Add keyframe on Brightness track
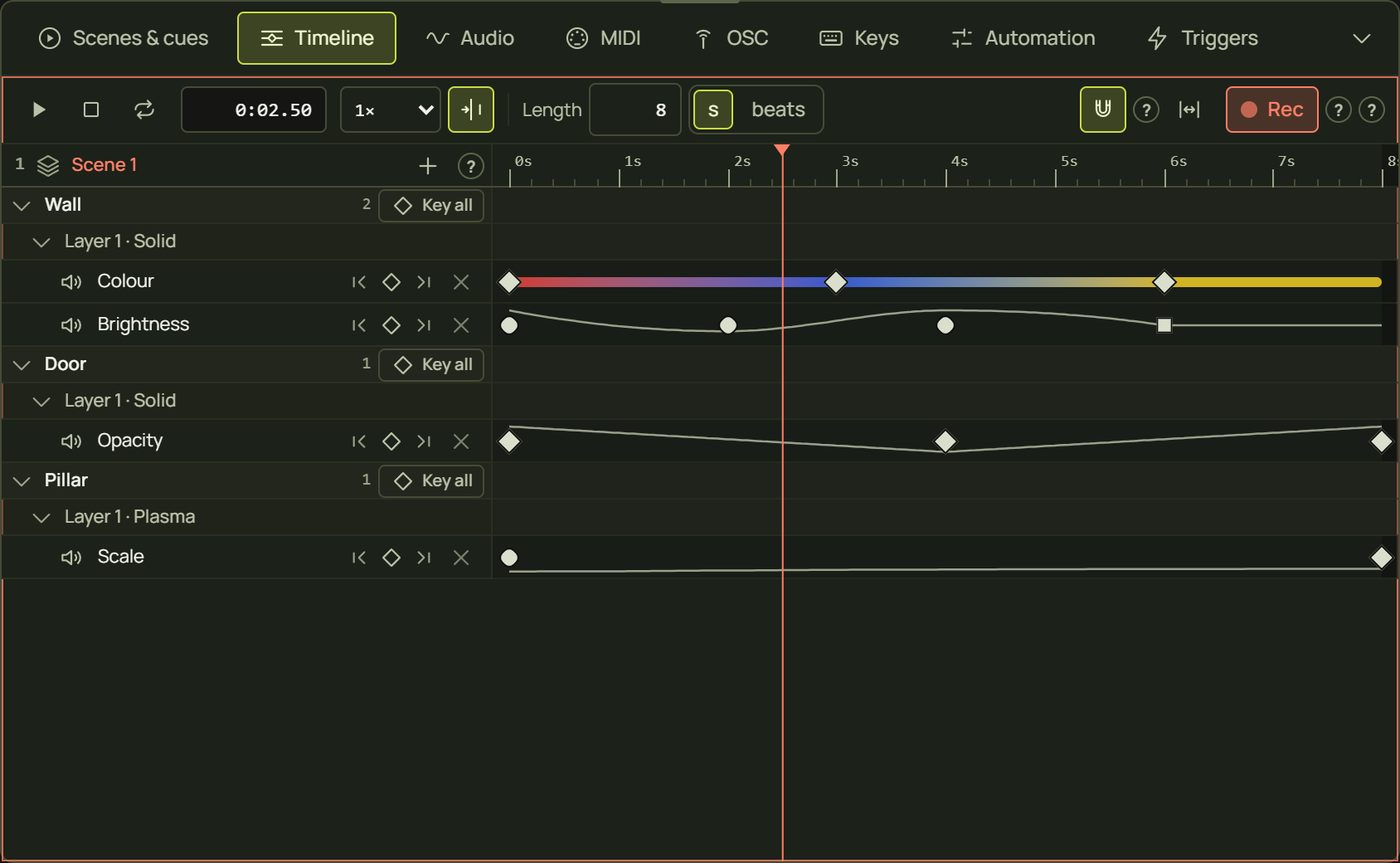The image size is (1400, 863). click(x=391, y=325)
